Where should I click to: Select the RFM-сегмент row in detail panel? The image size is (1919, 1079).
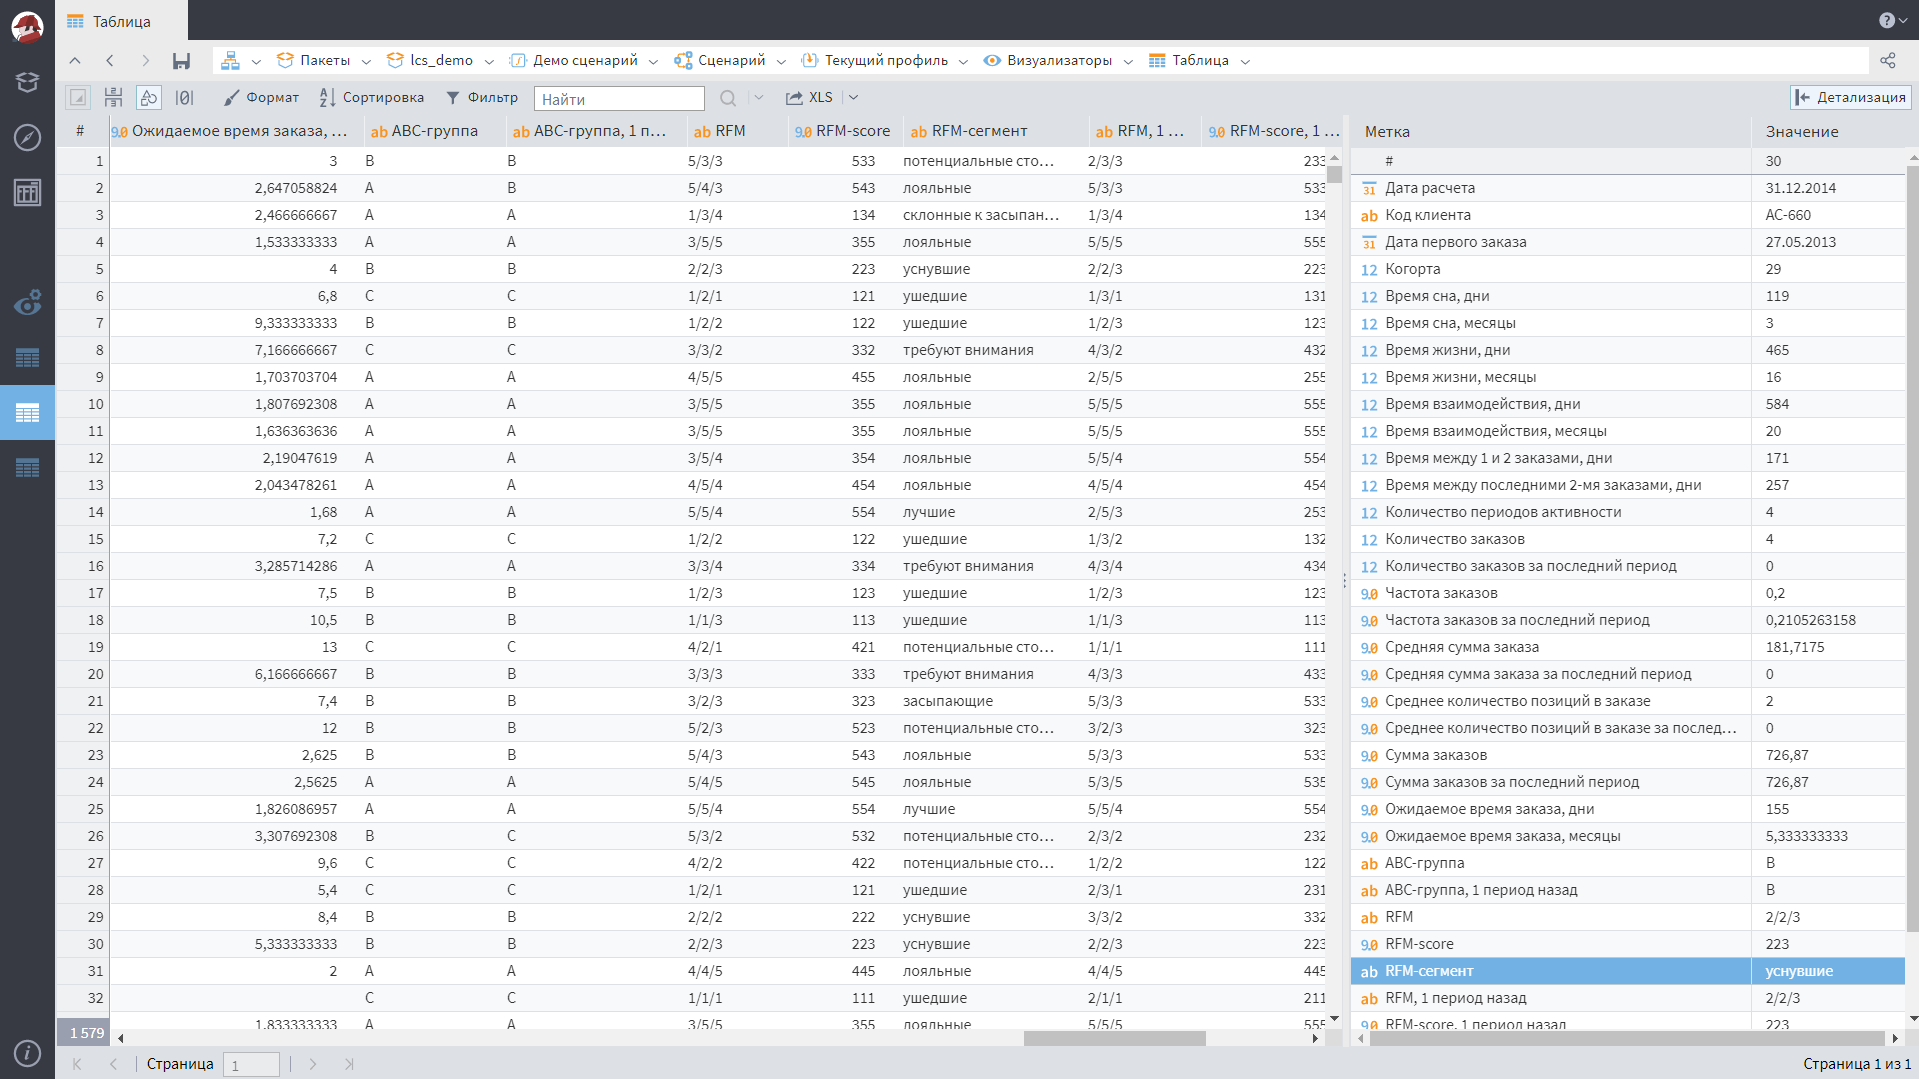coord(1627,971)
